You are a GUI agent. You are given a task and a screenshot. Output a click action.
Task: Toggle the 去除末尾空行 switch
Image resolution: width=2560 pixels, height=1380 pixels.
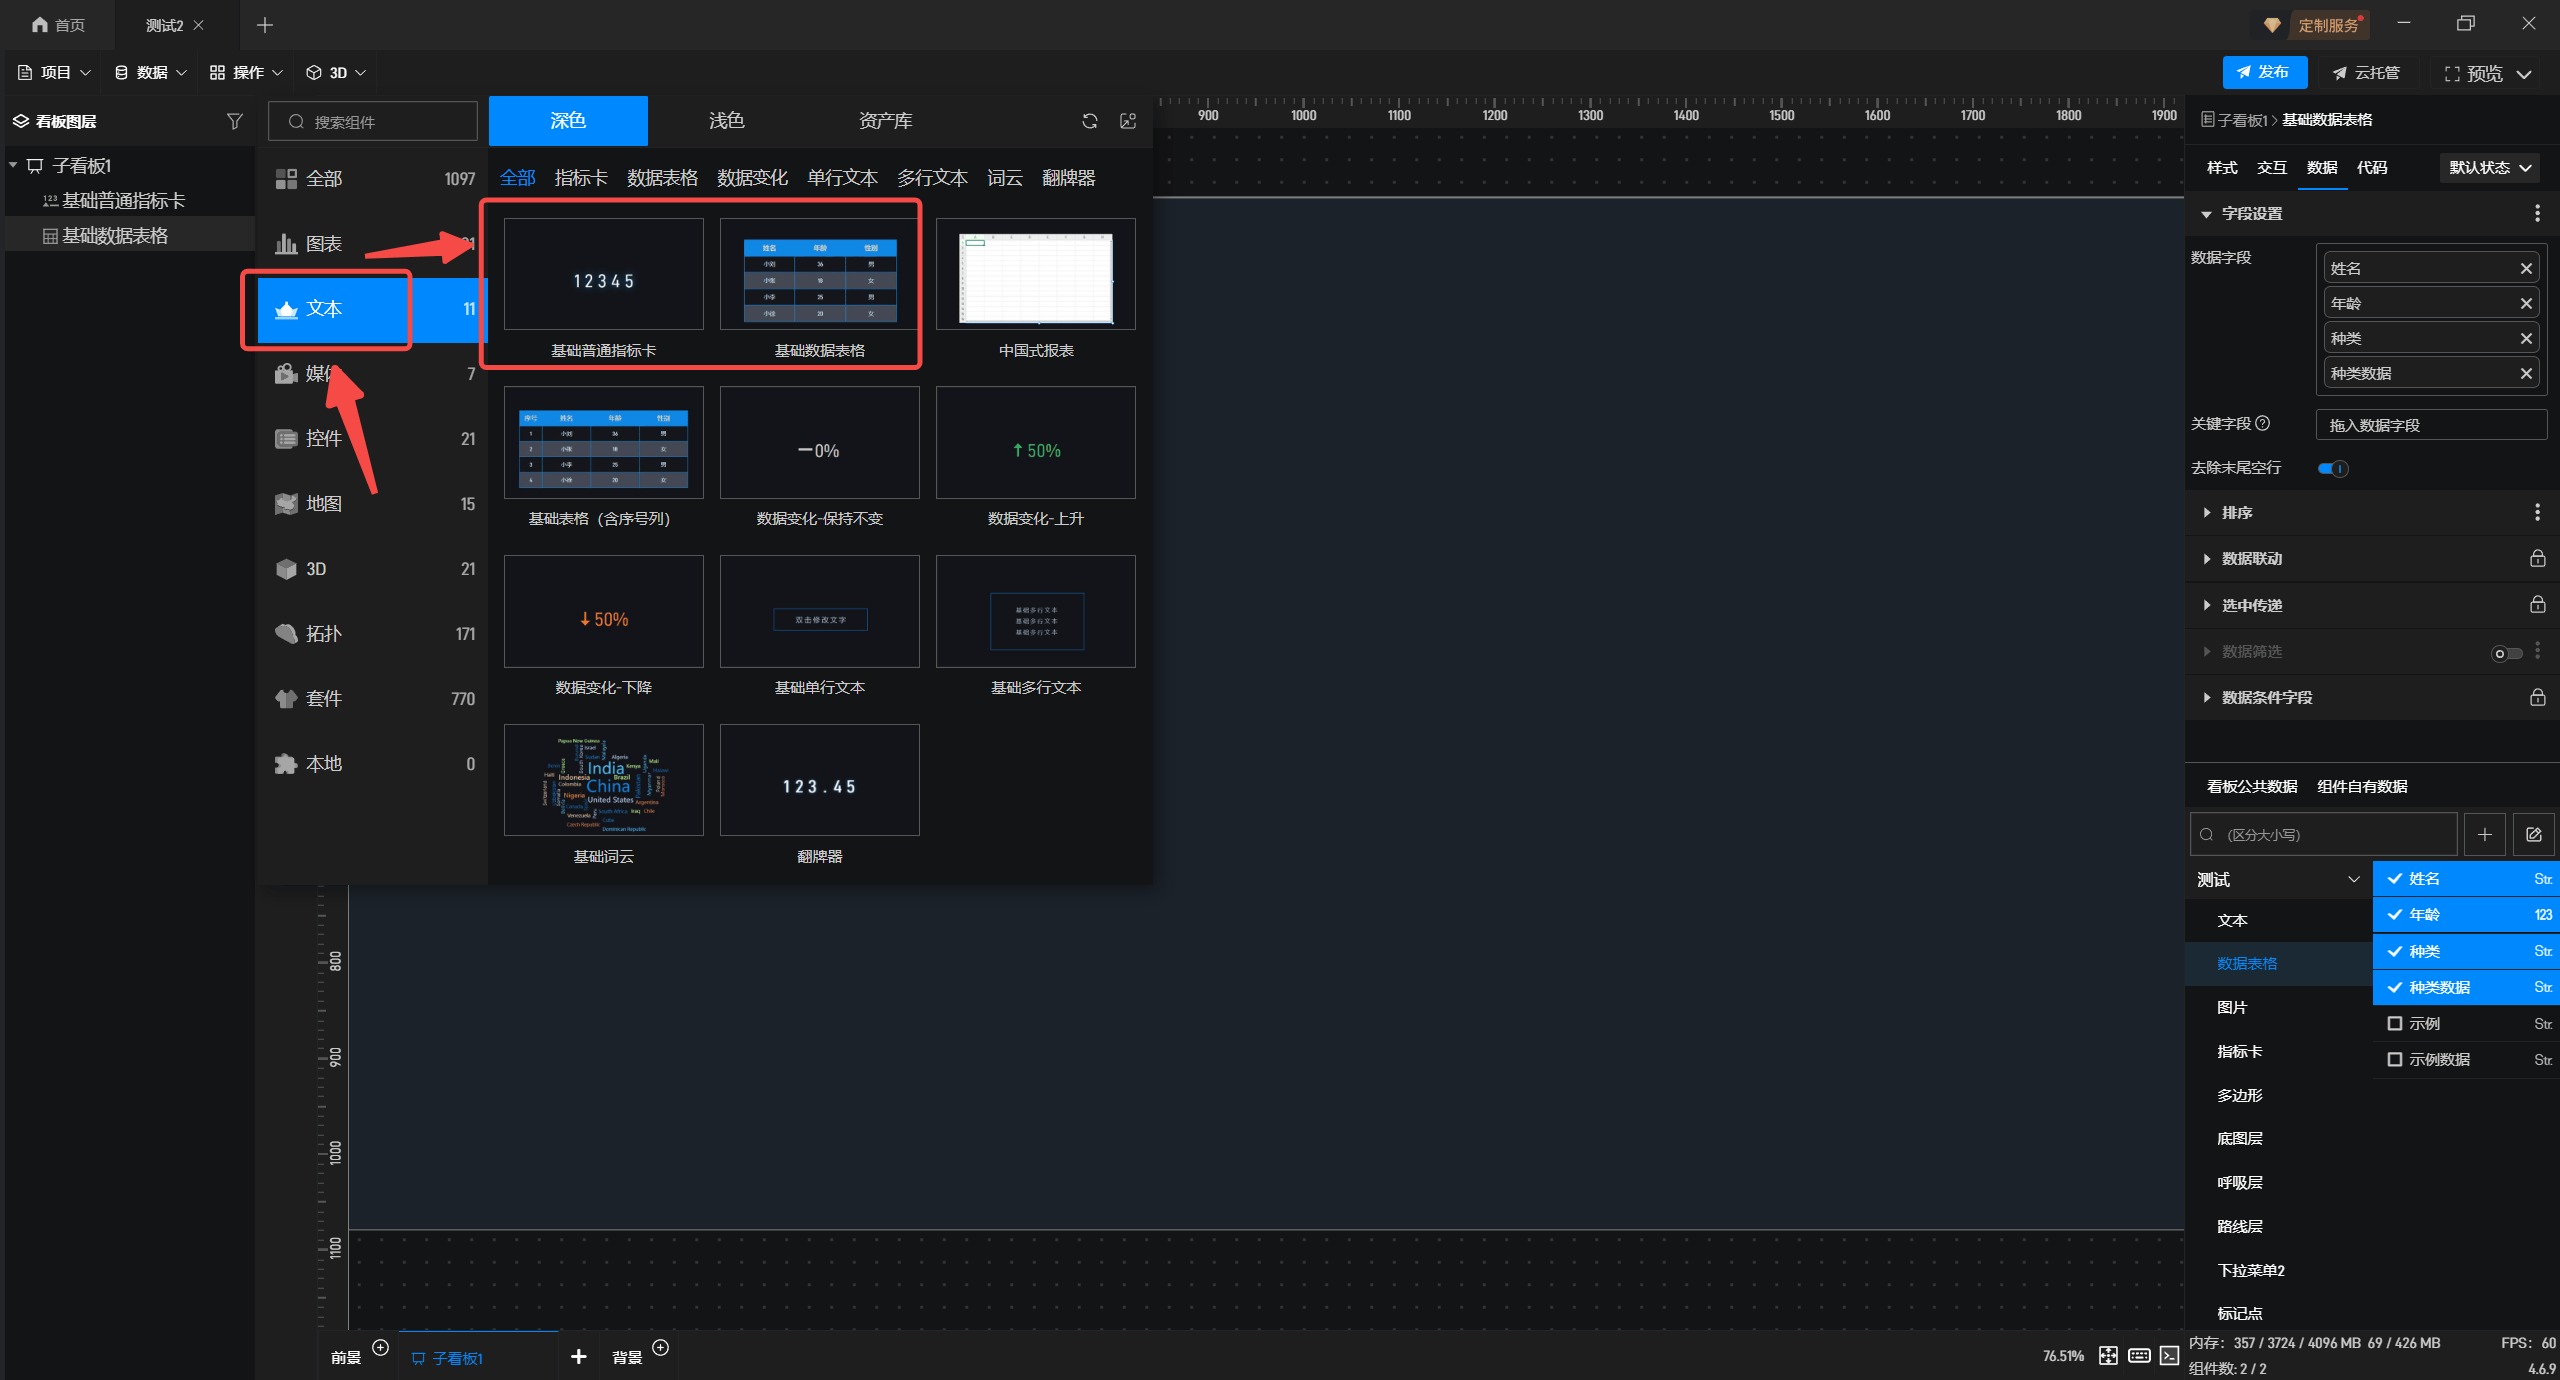2332,468
